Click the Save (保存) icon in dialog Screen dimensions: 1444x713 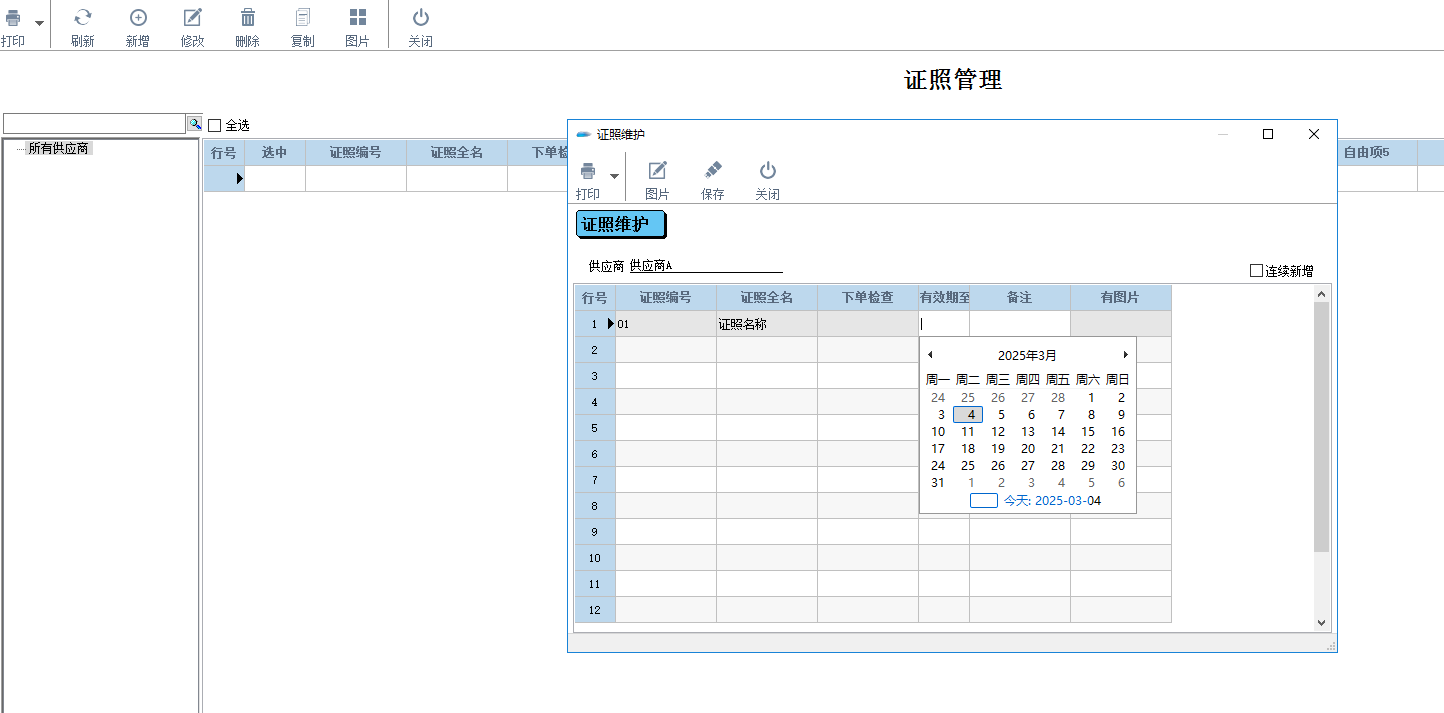pyautogui.click(x=713, y=171)
